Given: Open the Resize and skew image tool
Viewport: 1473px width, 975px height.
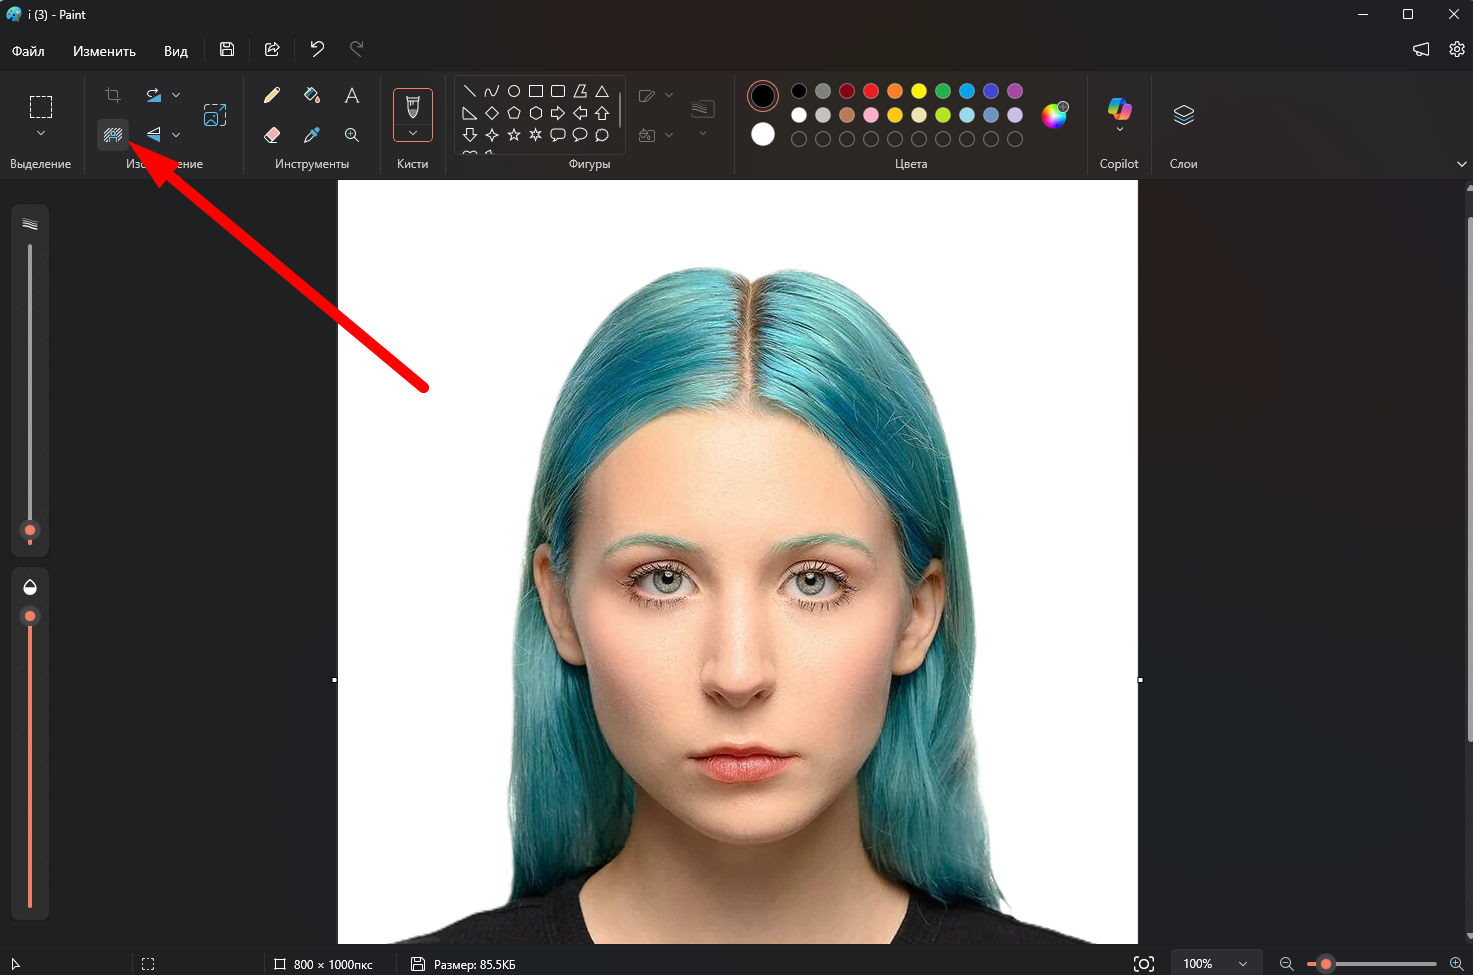Looking at the screenshot, I should point(215,115).
